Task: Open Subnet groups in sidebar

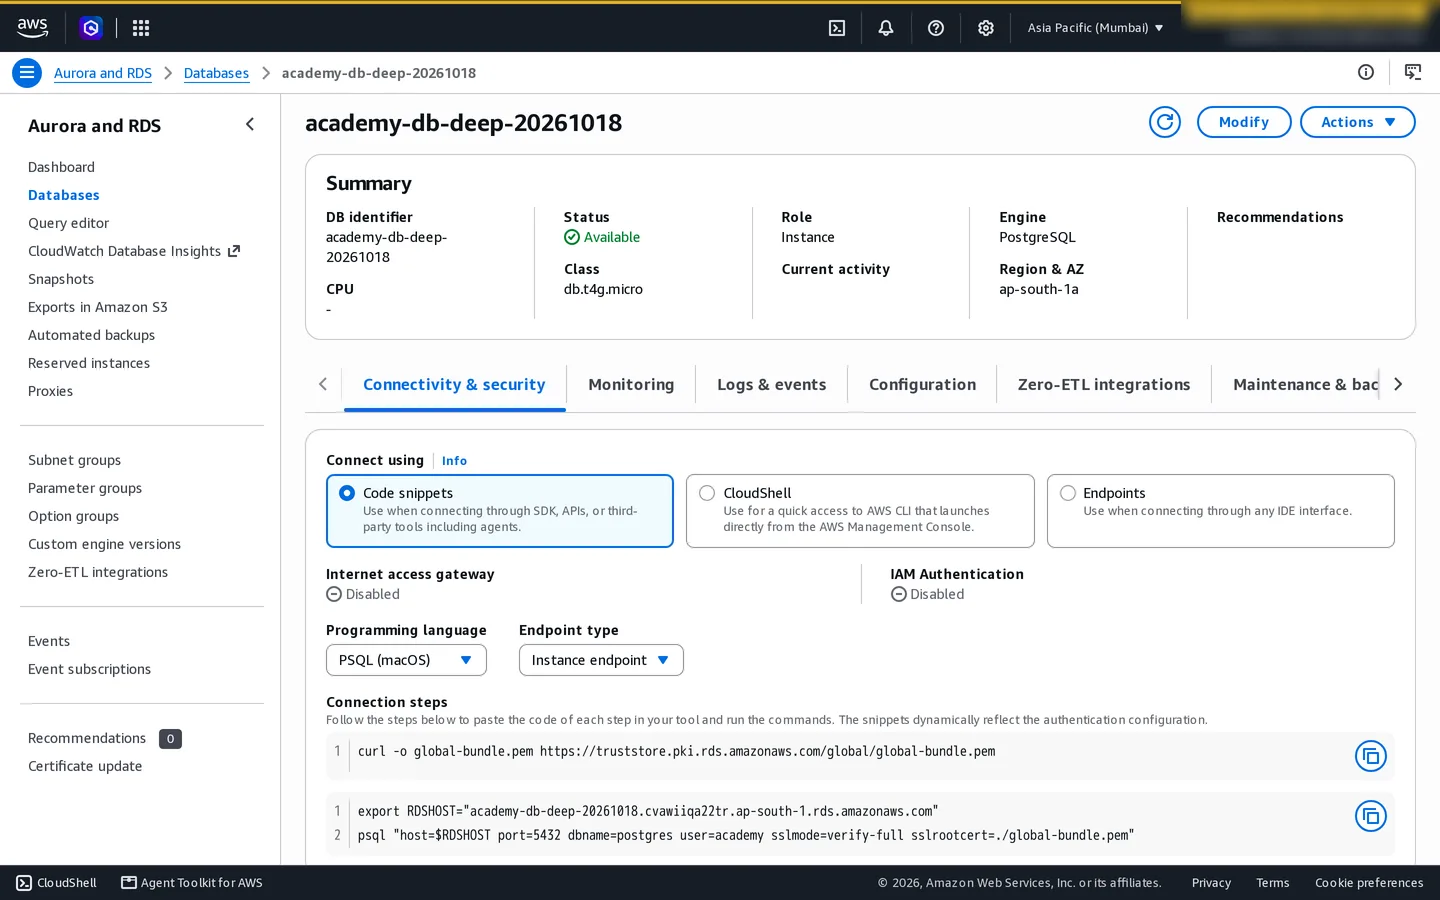Action: [74, 460]
